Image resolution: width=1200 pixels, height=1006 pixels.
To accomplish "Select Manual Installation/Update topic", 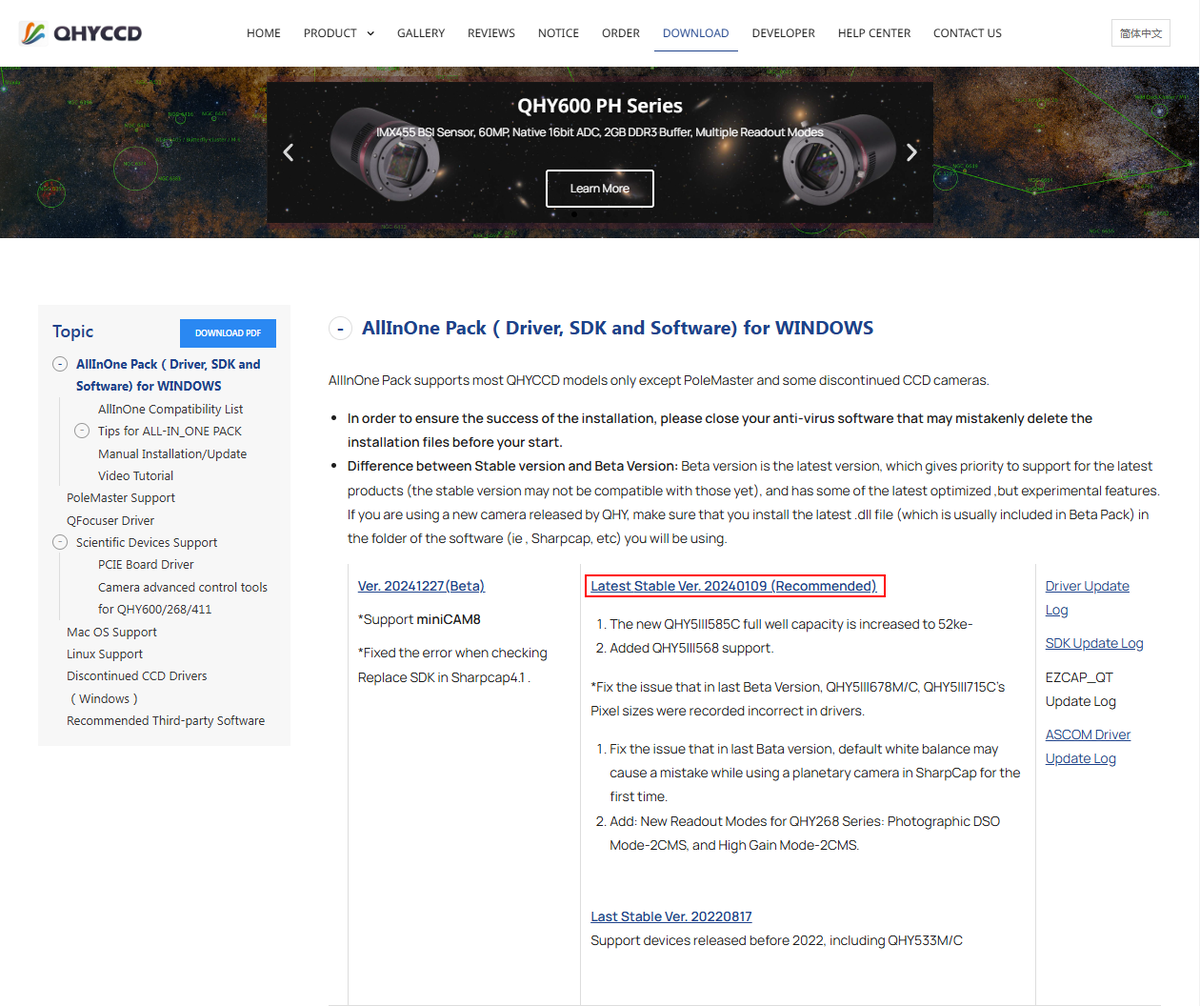I will coord(172,454).
